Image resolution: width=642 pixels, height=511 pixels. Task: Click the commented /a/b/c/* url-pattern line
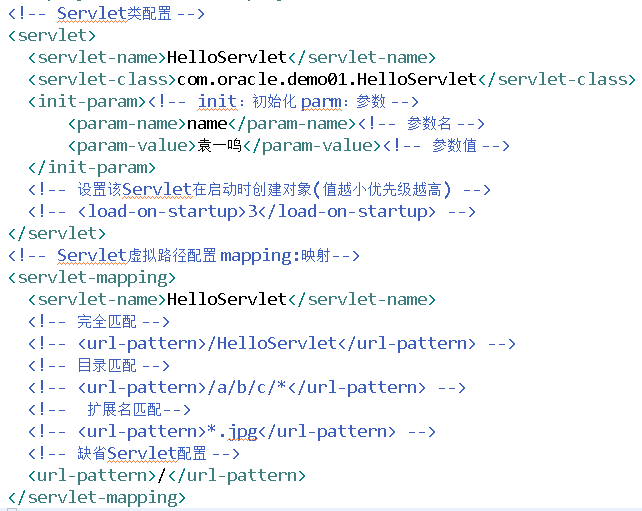(x=247, y=387)
